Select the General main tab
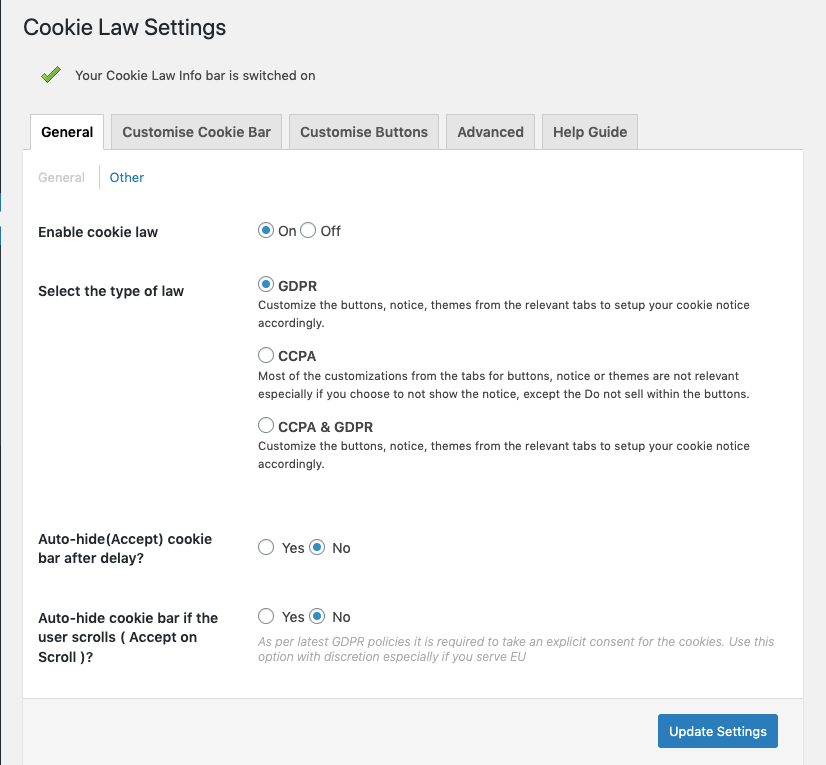Viewport: 826px width, 765px height. click(x=67, y=132)
